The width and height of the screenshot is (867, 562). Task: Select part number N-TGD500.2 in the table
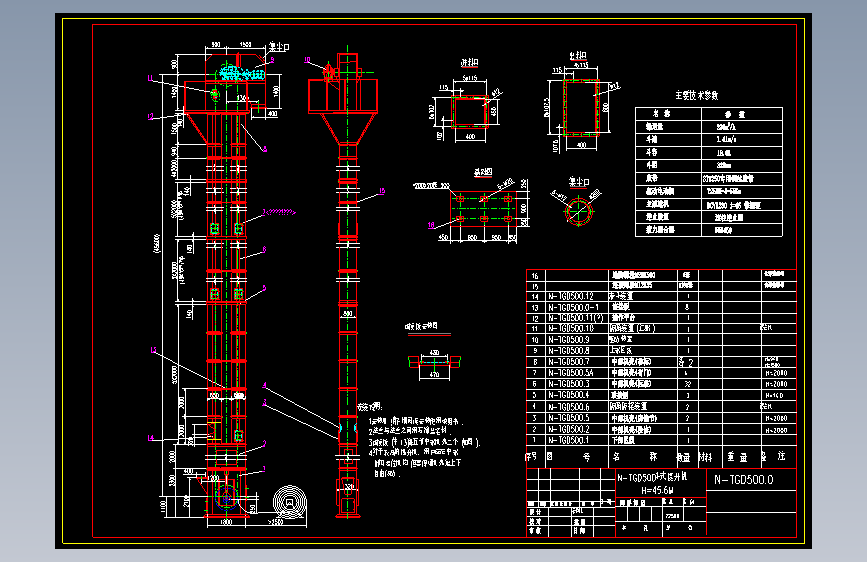pos(569,429)
